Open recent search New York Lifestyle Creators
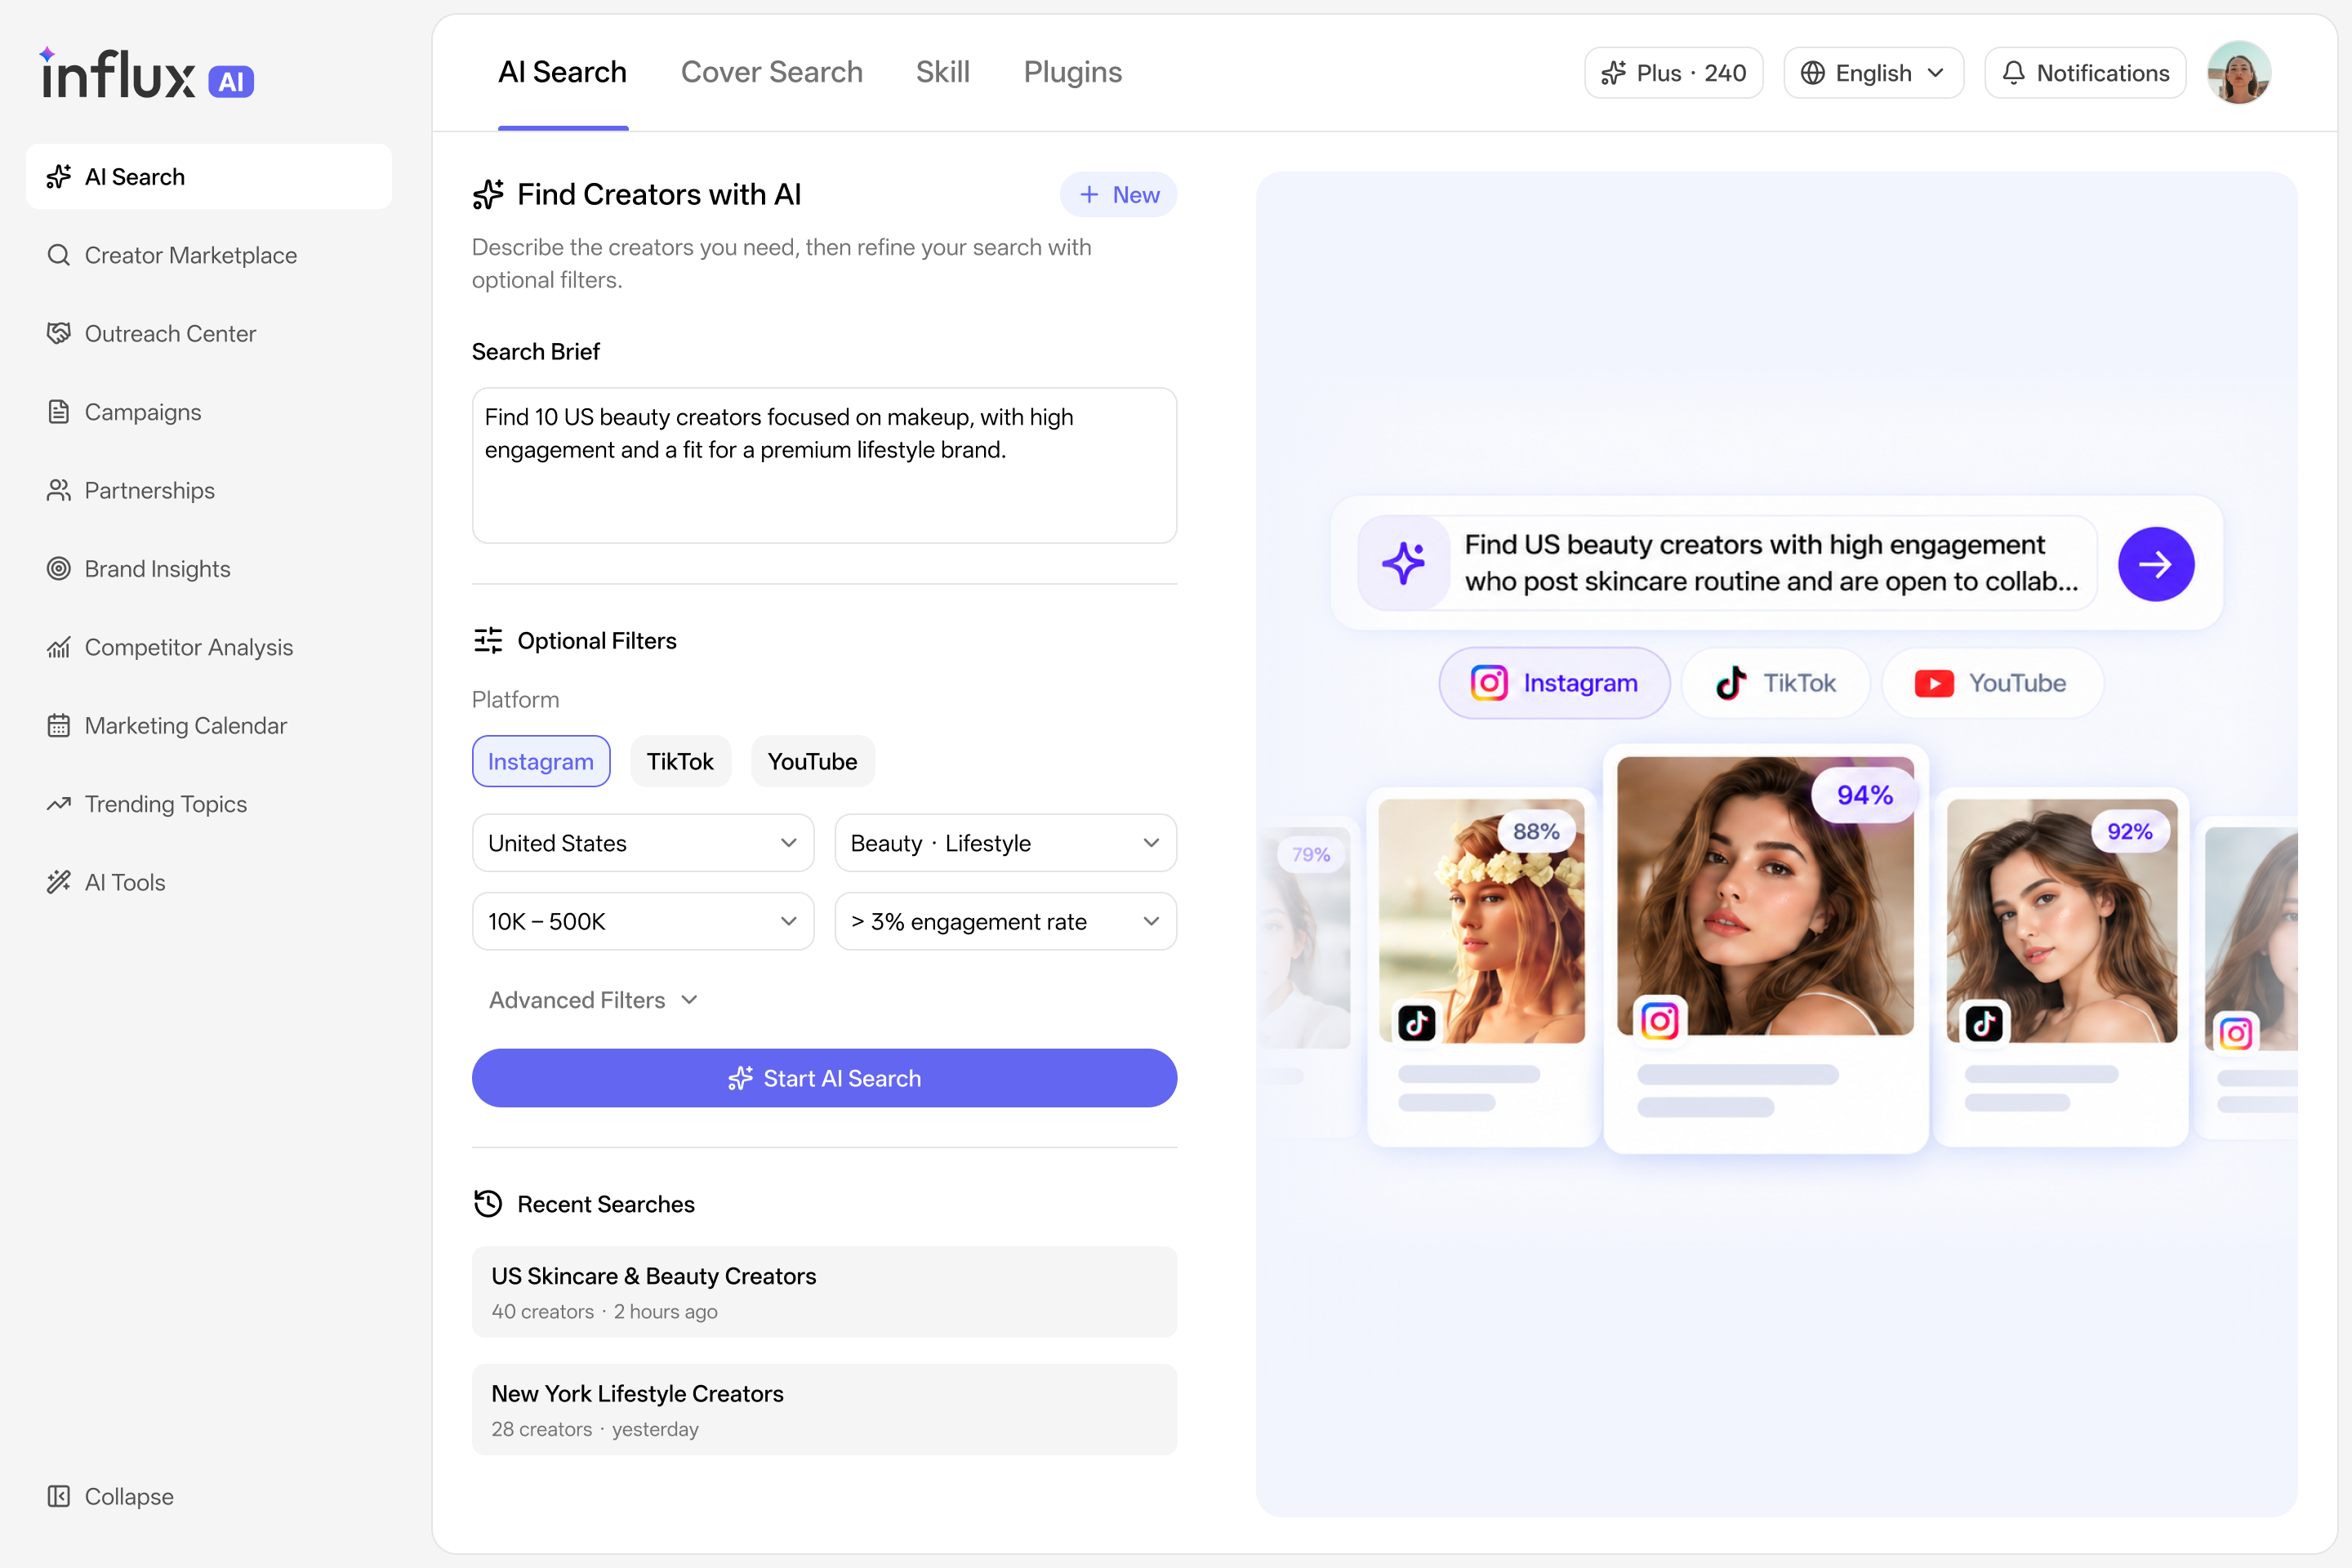The image size is (2352, 1568). tap(824, 1410)
